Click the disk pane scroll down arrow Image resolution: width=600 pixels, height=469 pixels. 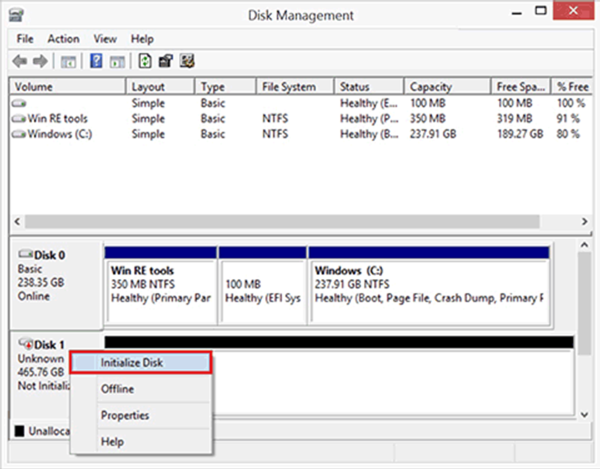(584, 414)
